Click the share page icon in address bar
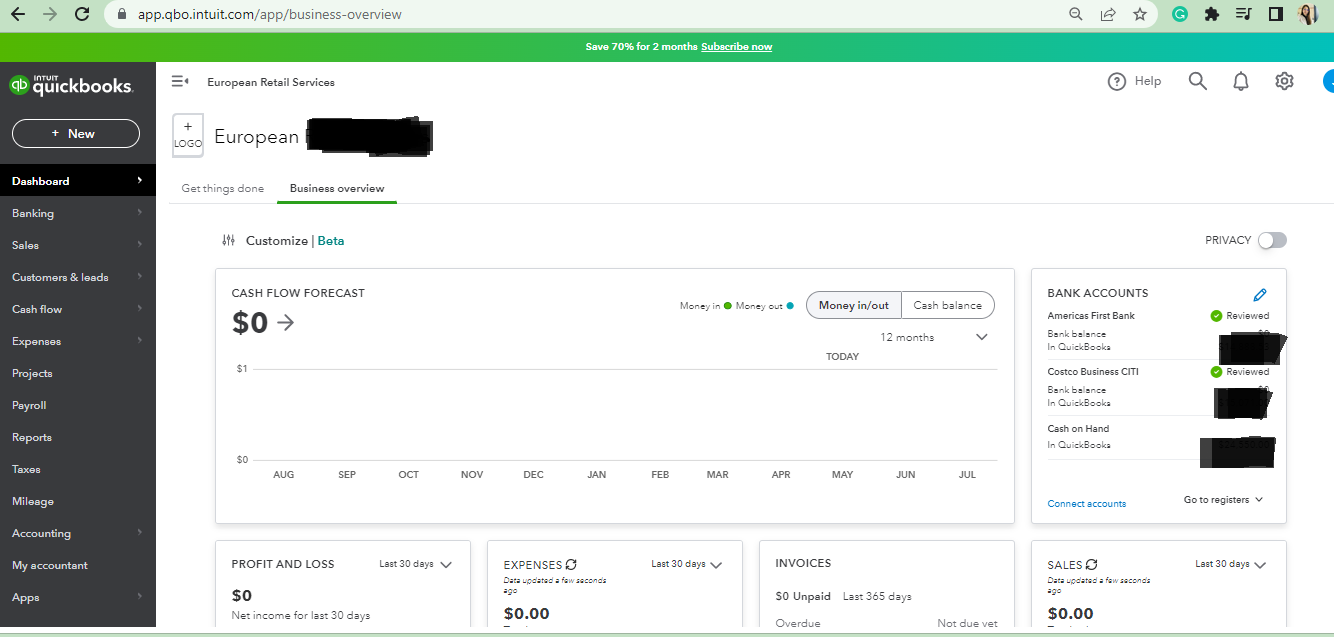The height and width of the screenshot is (637, 1334). [1108, 14]
